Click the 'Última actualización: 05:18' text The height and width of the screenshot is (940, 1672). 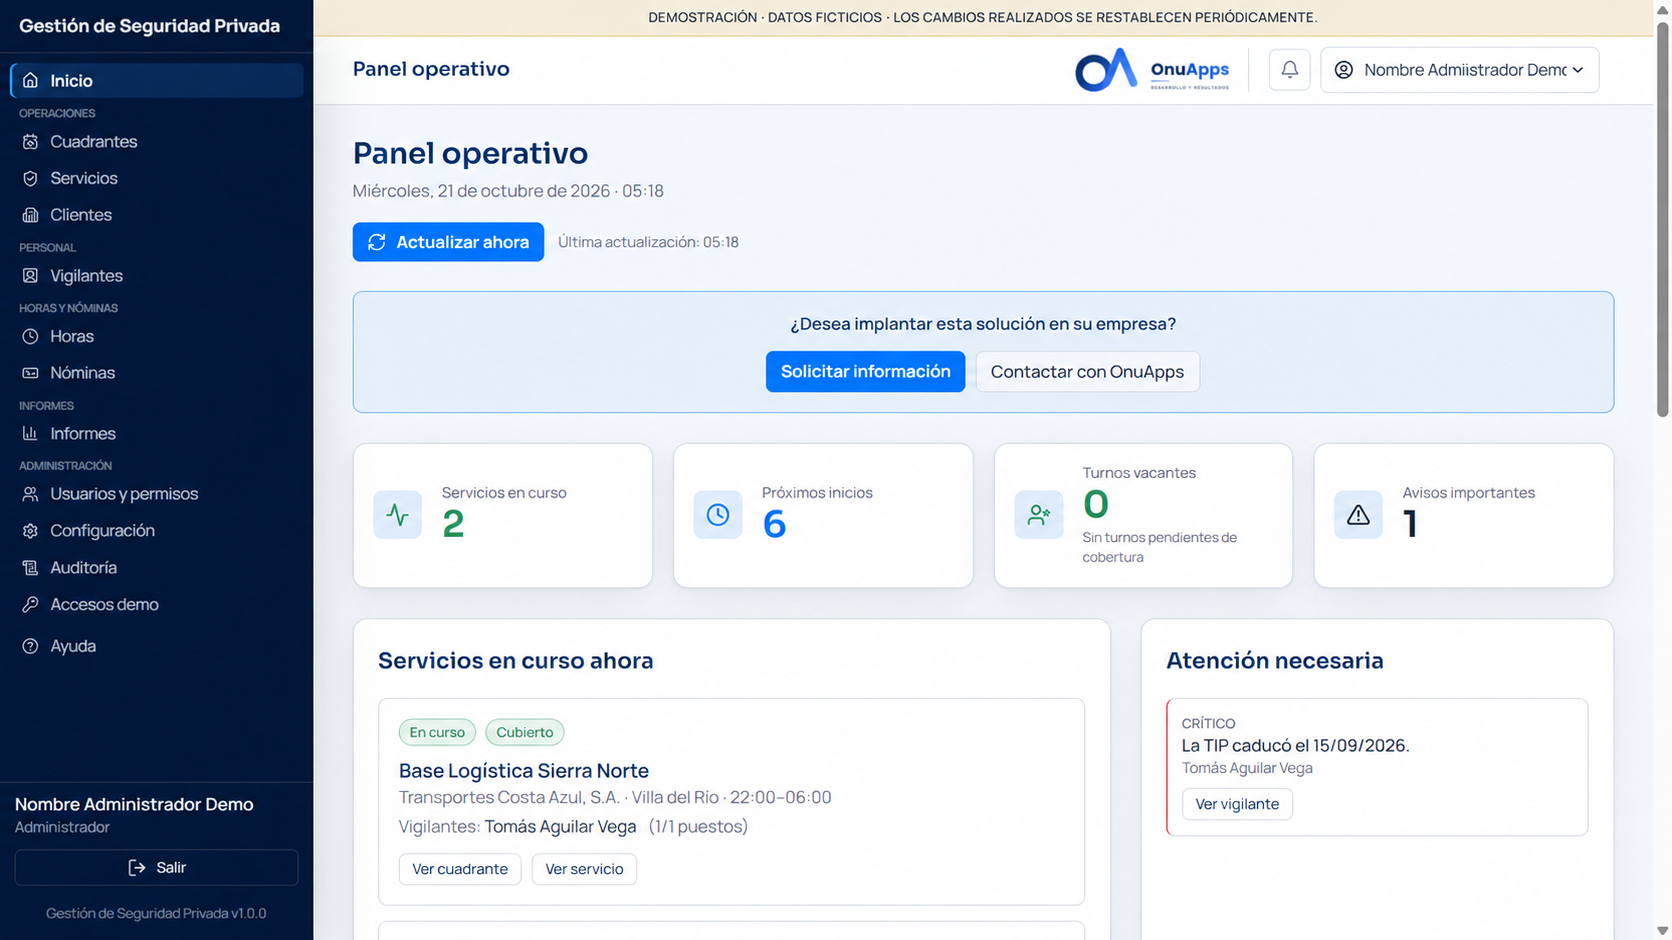coord(648,242)
